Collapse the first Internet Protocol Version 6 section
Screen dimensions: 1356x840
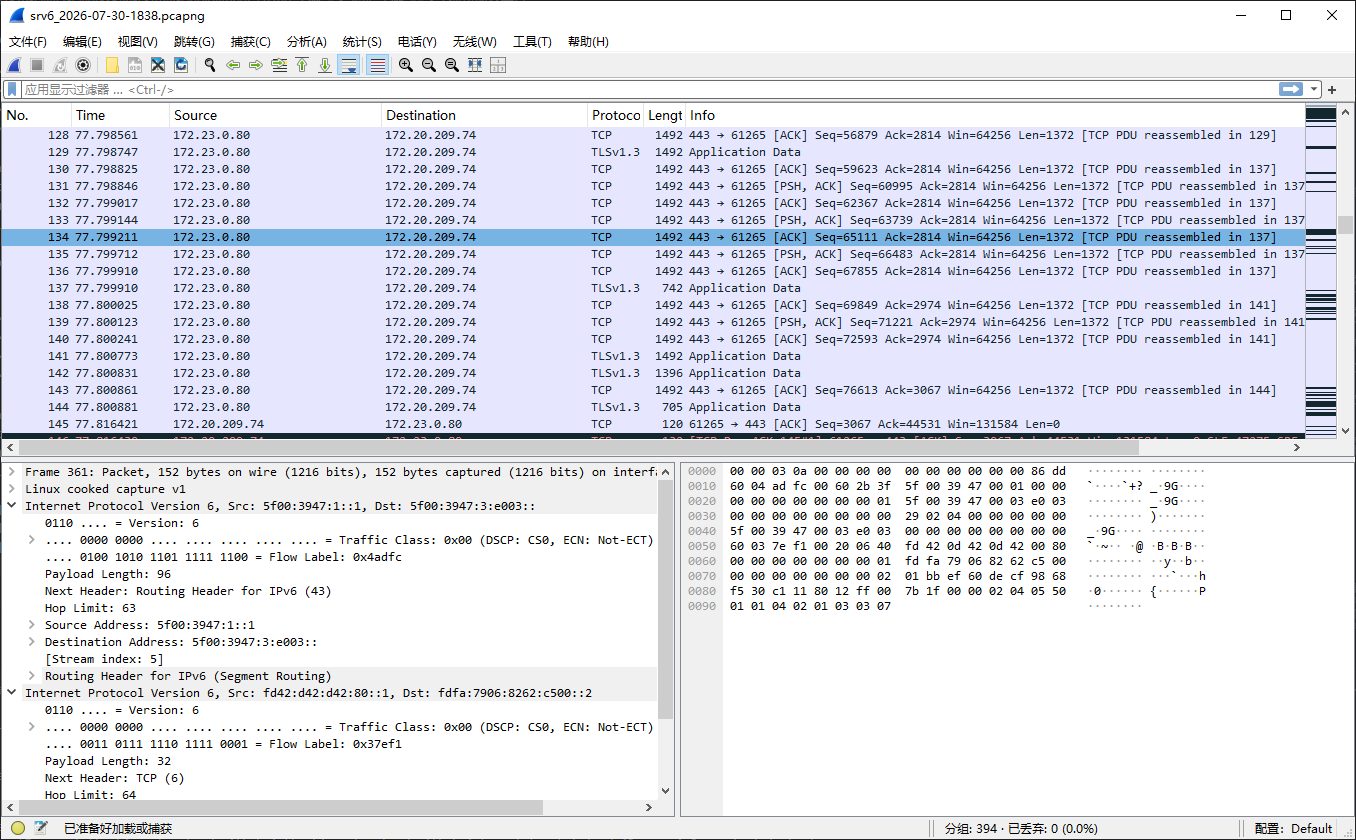point(12,505)
